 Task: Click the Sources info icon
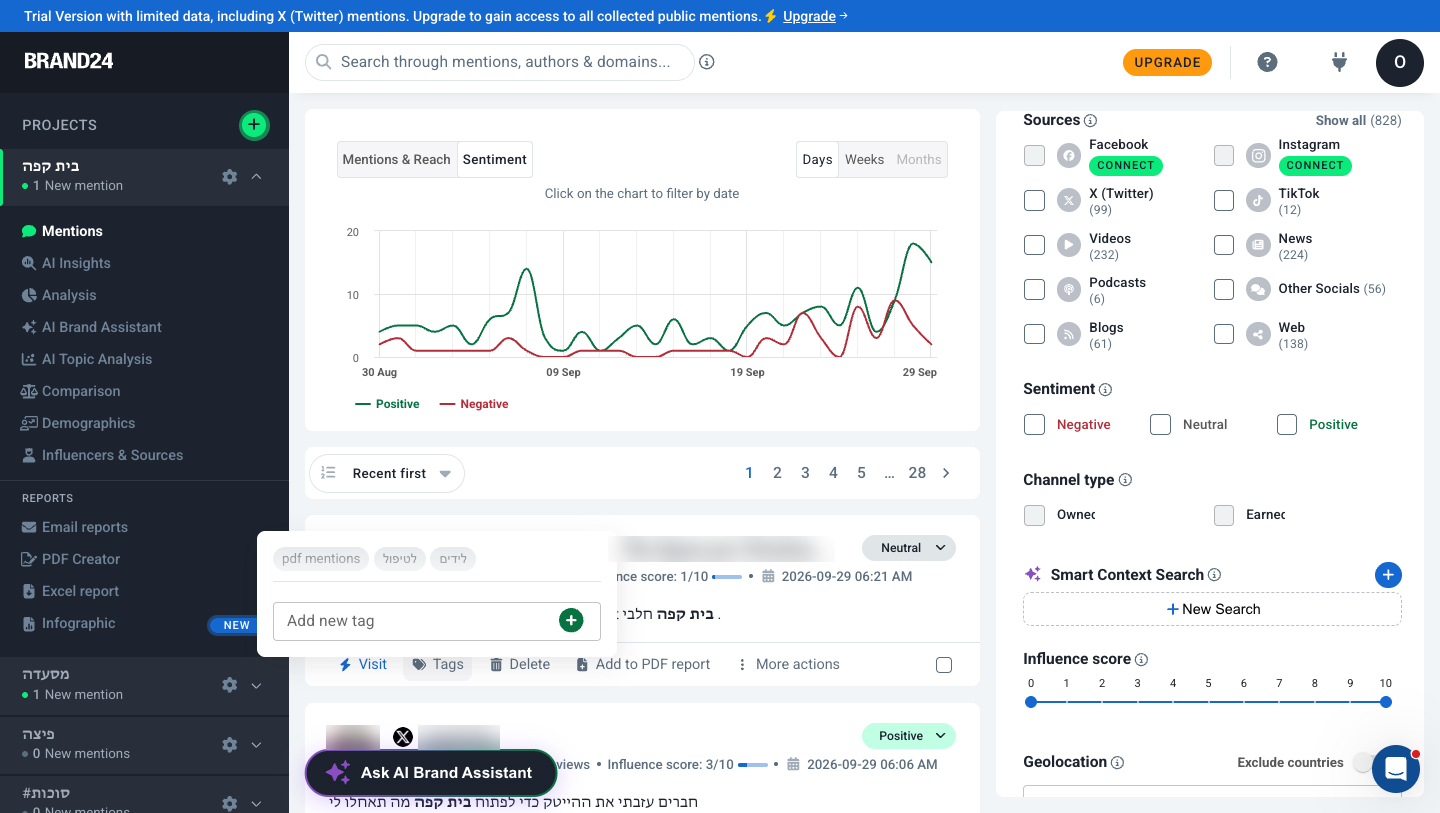pos(1090,120)
